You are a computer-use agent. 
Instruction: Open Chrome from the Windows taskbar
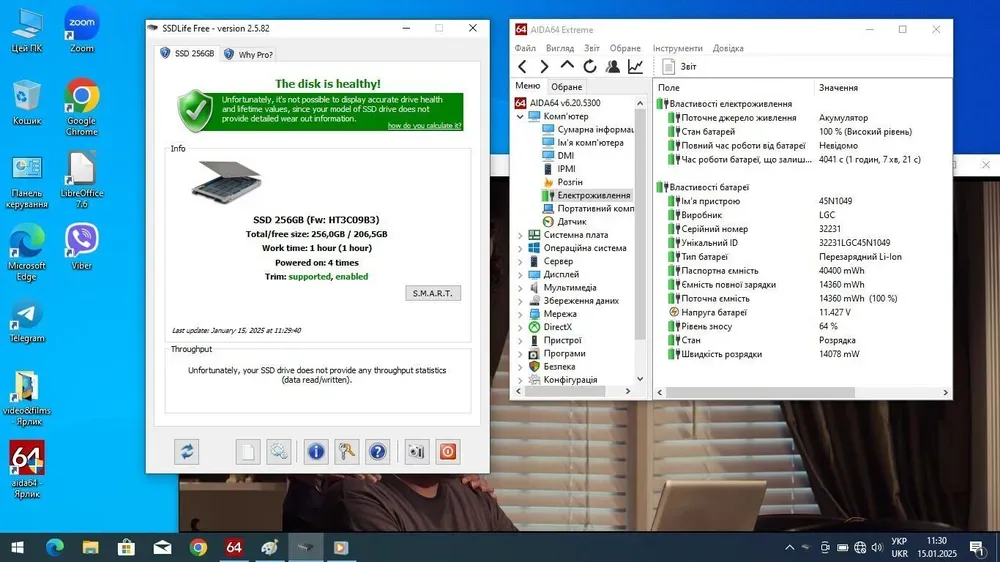click(x=198, y=547)
